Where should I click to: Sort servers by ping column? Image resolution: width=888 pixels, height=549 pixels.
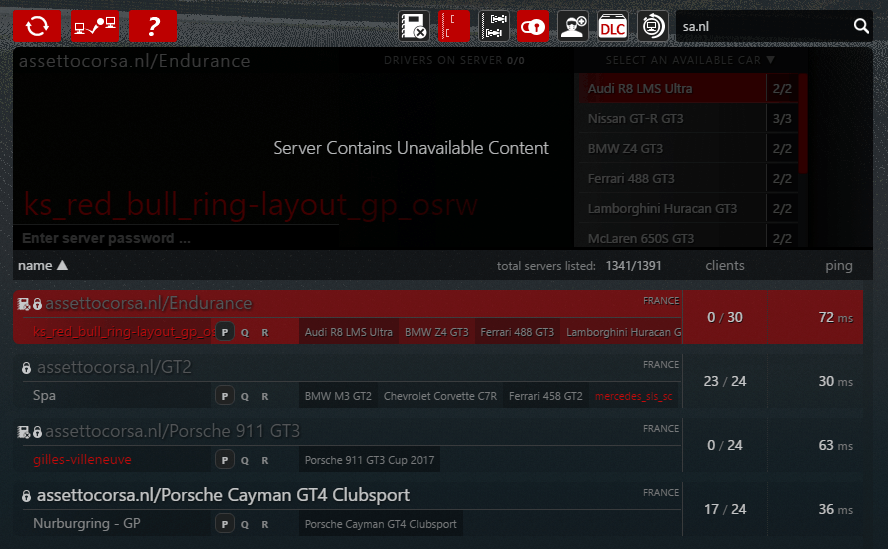point(839,266)
